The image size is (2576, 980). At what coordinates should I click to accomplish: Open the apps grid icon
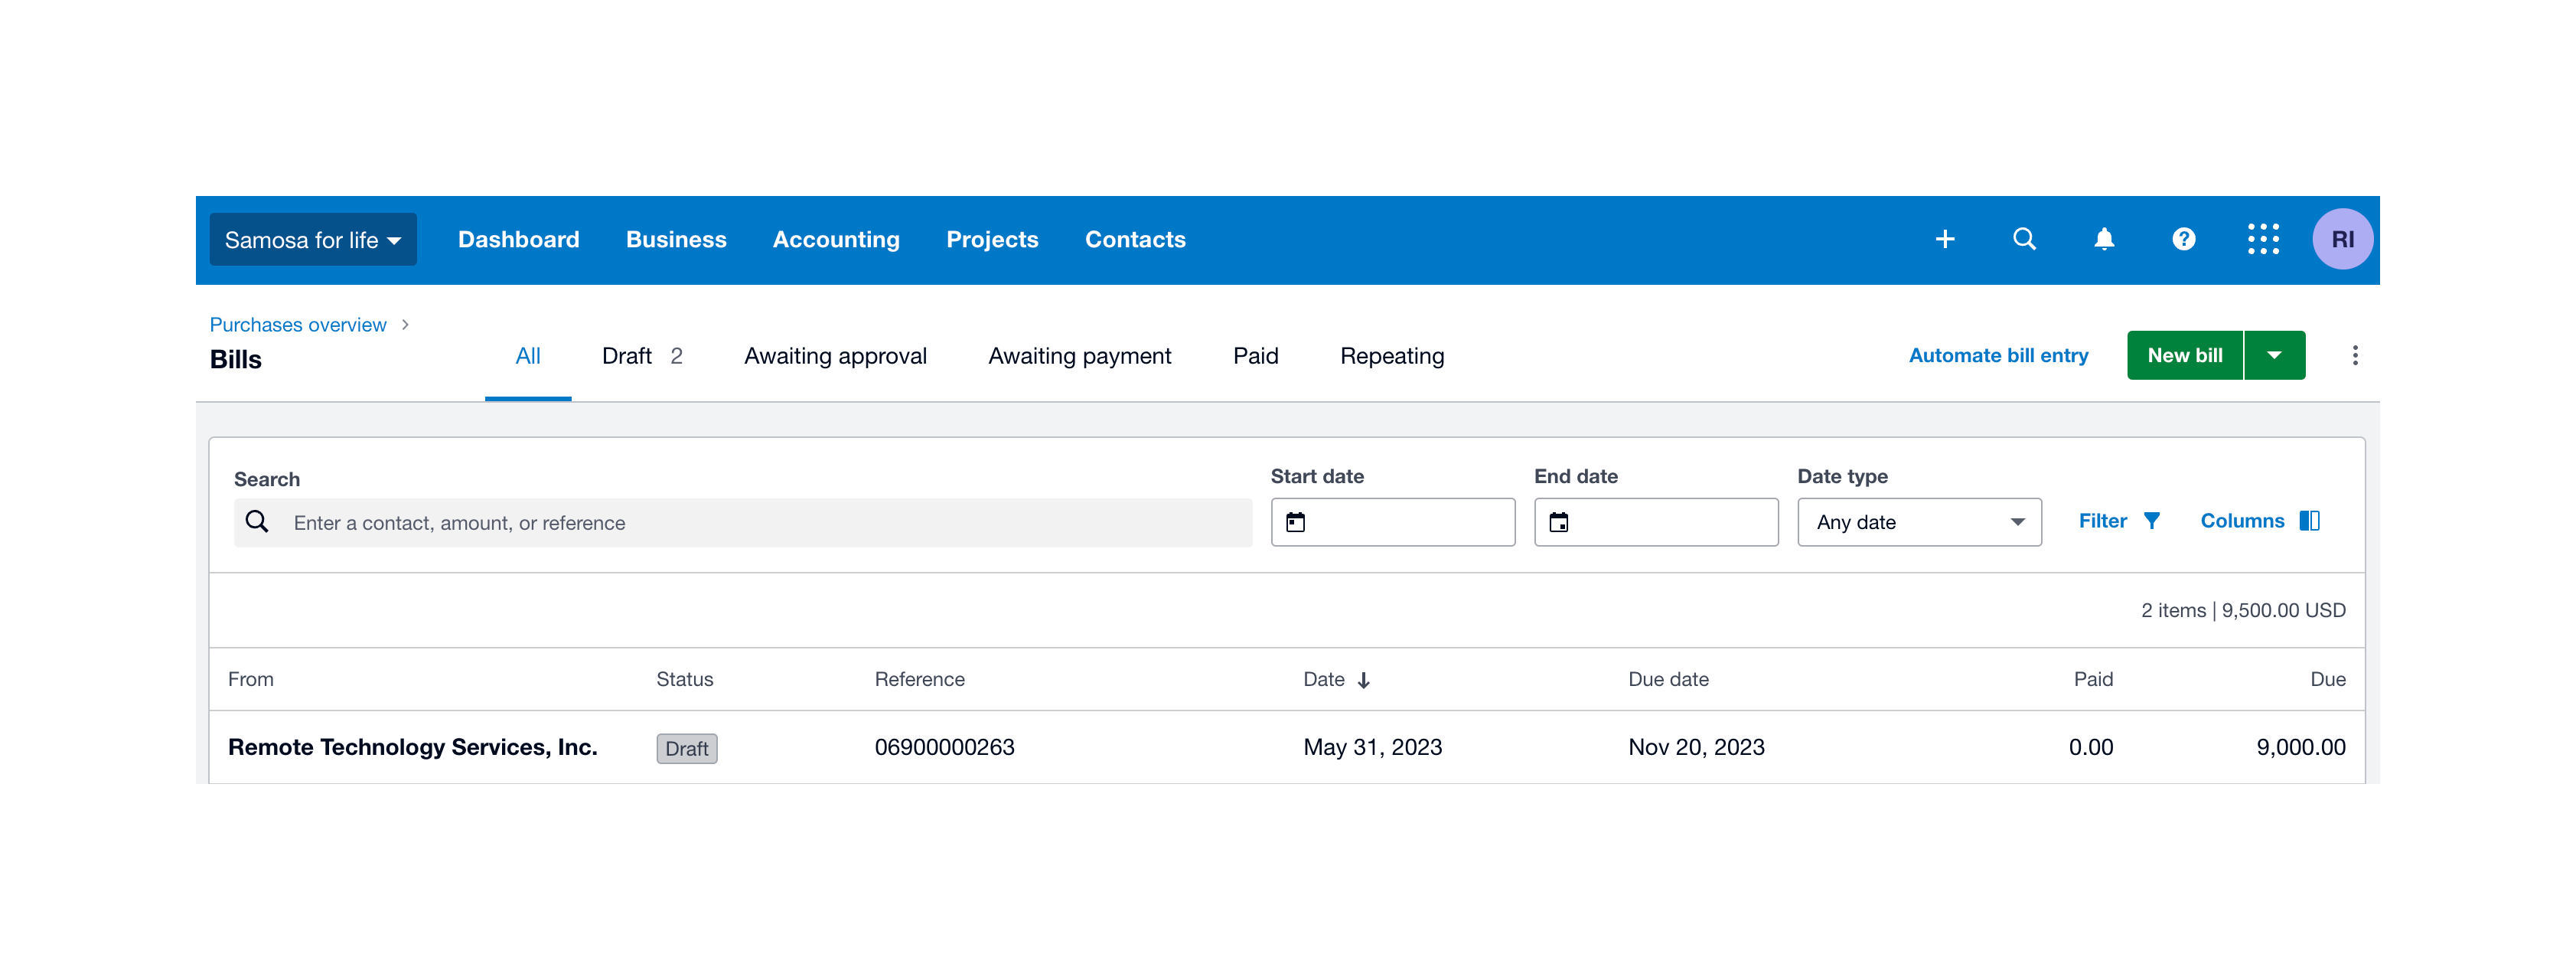(2263, 239)
